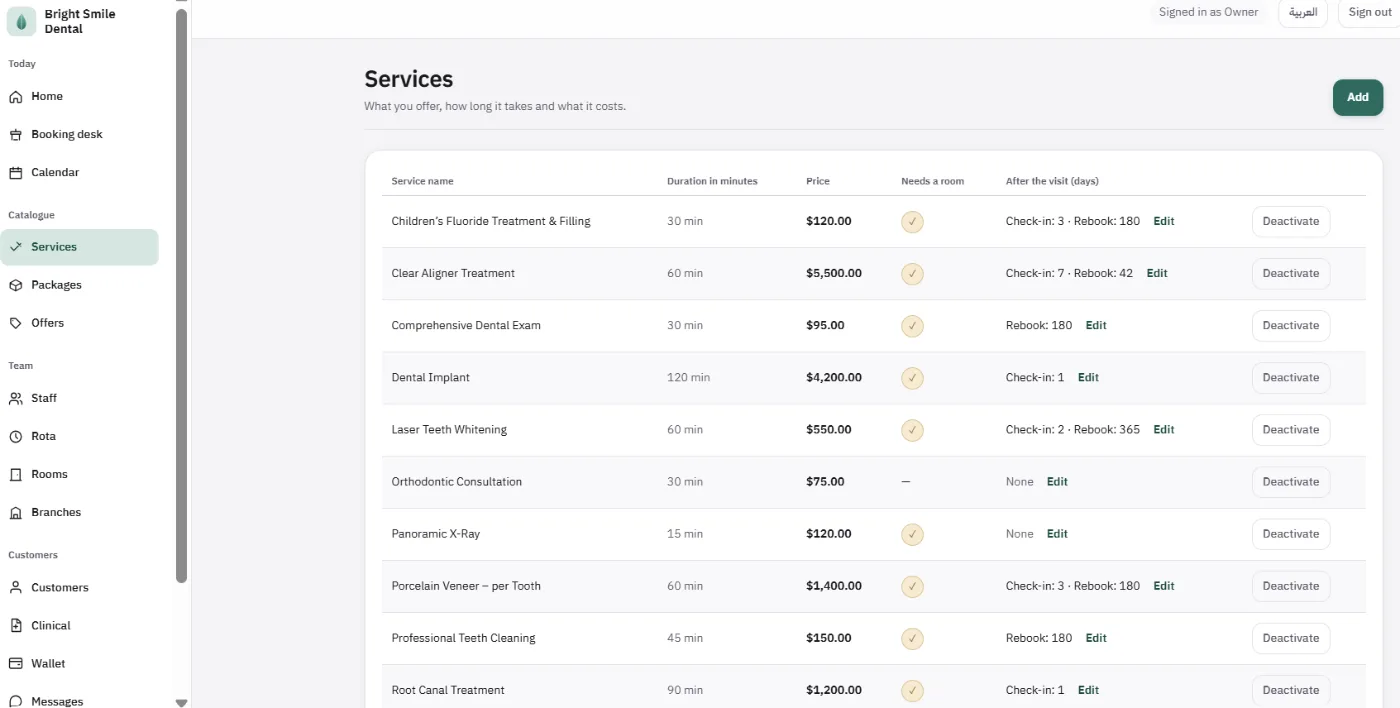Click the room checkmark for Panoramic X-Ray
Screen dimensions: 1400x708
coord(912,534)
